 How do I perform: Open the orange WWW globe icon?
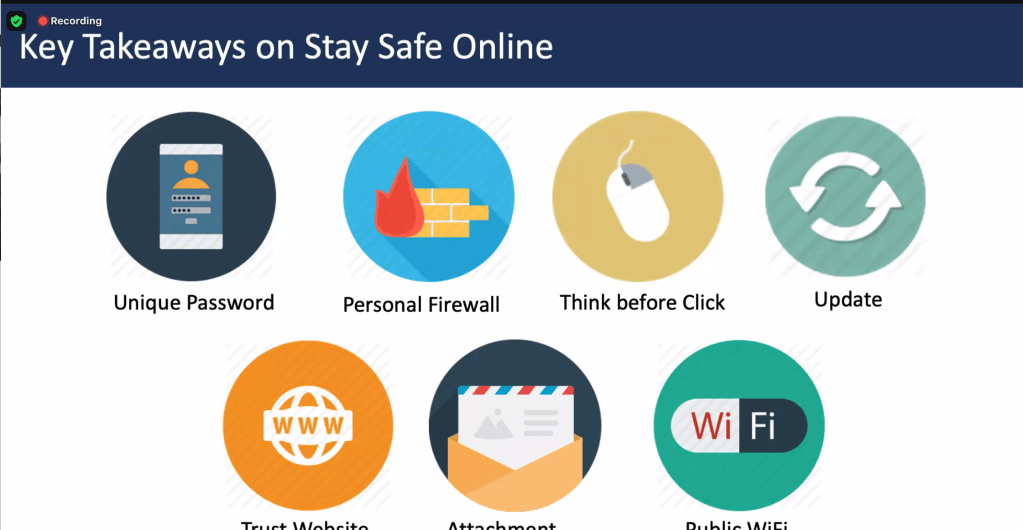[x=308, y=425]
